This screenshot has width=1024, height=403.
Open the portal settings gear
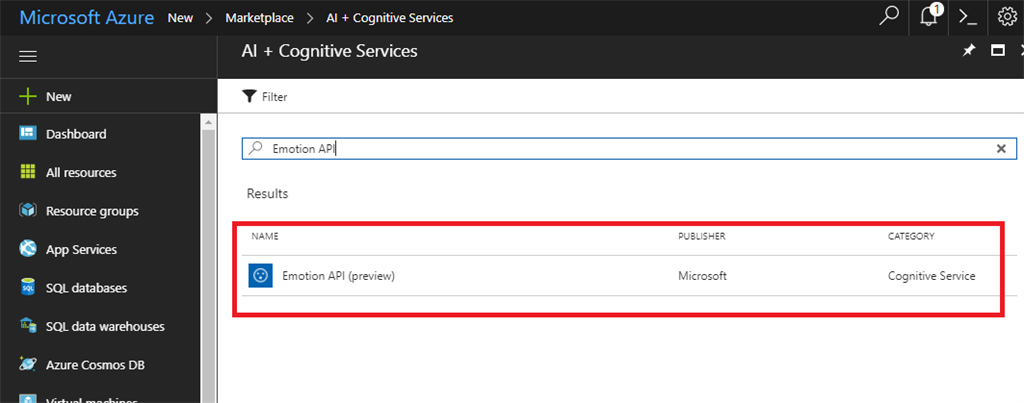pos(1007,17)
